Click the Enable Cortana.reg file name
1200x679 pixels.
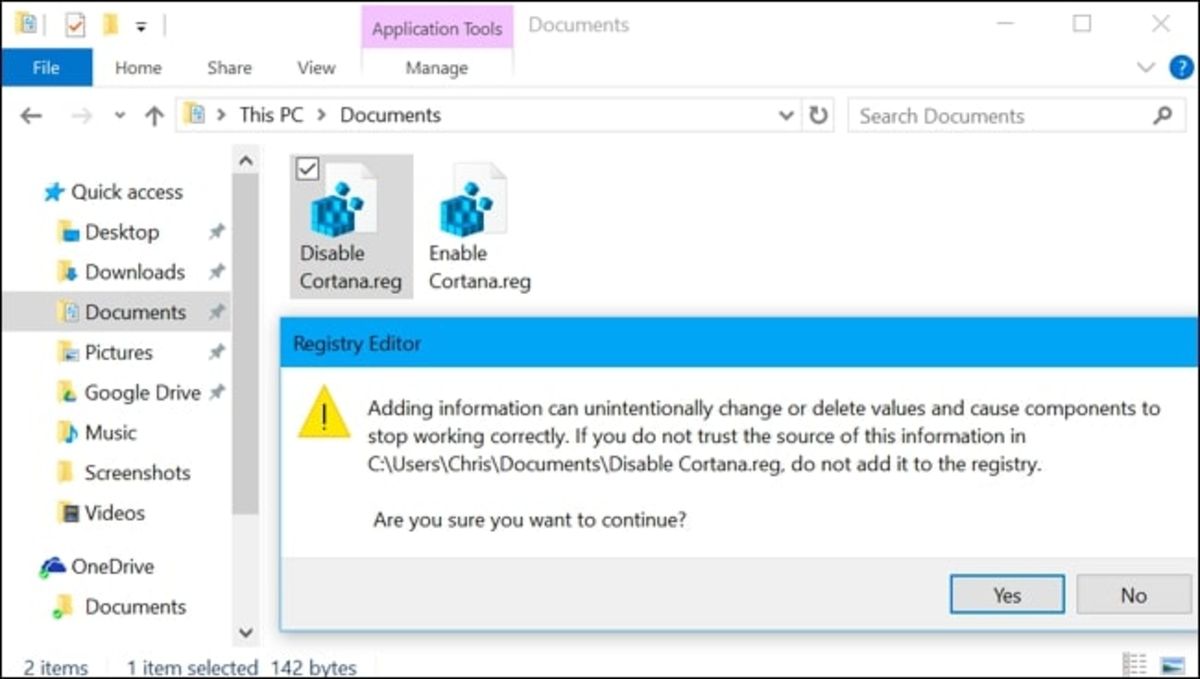[479, 267]
